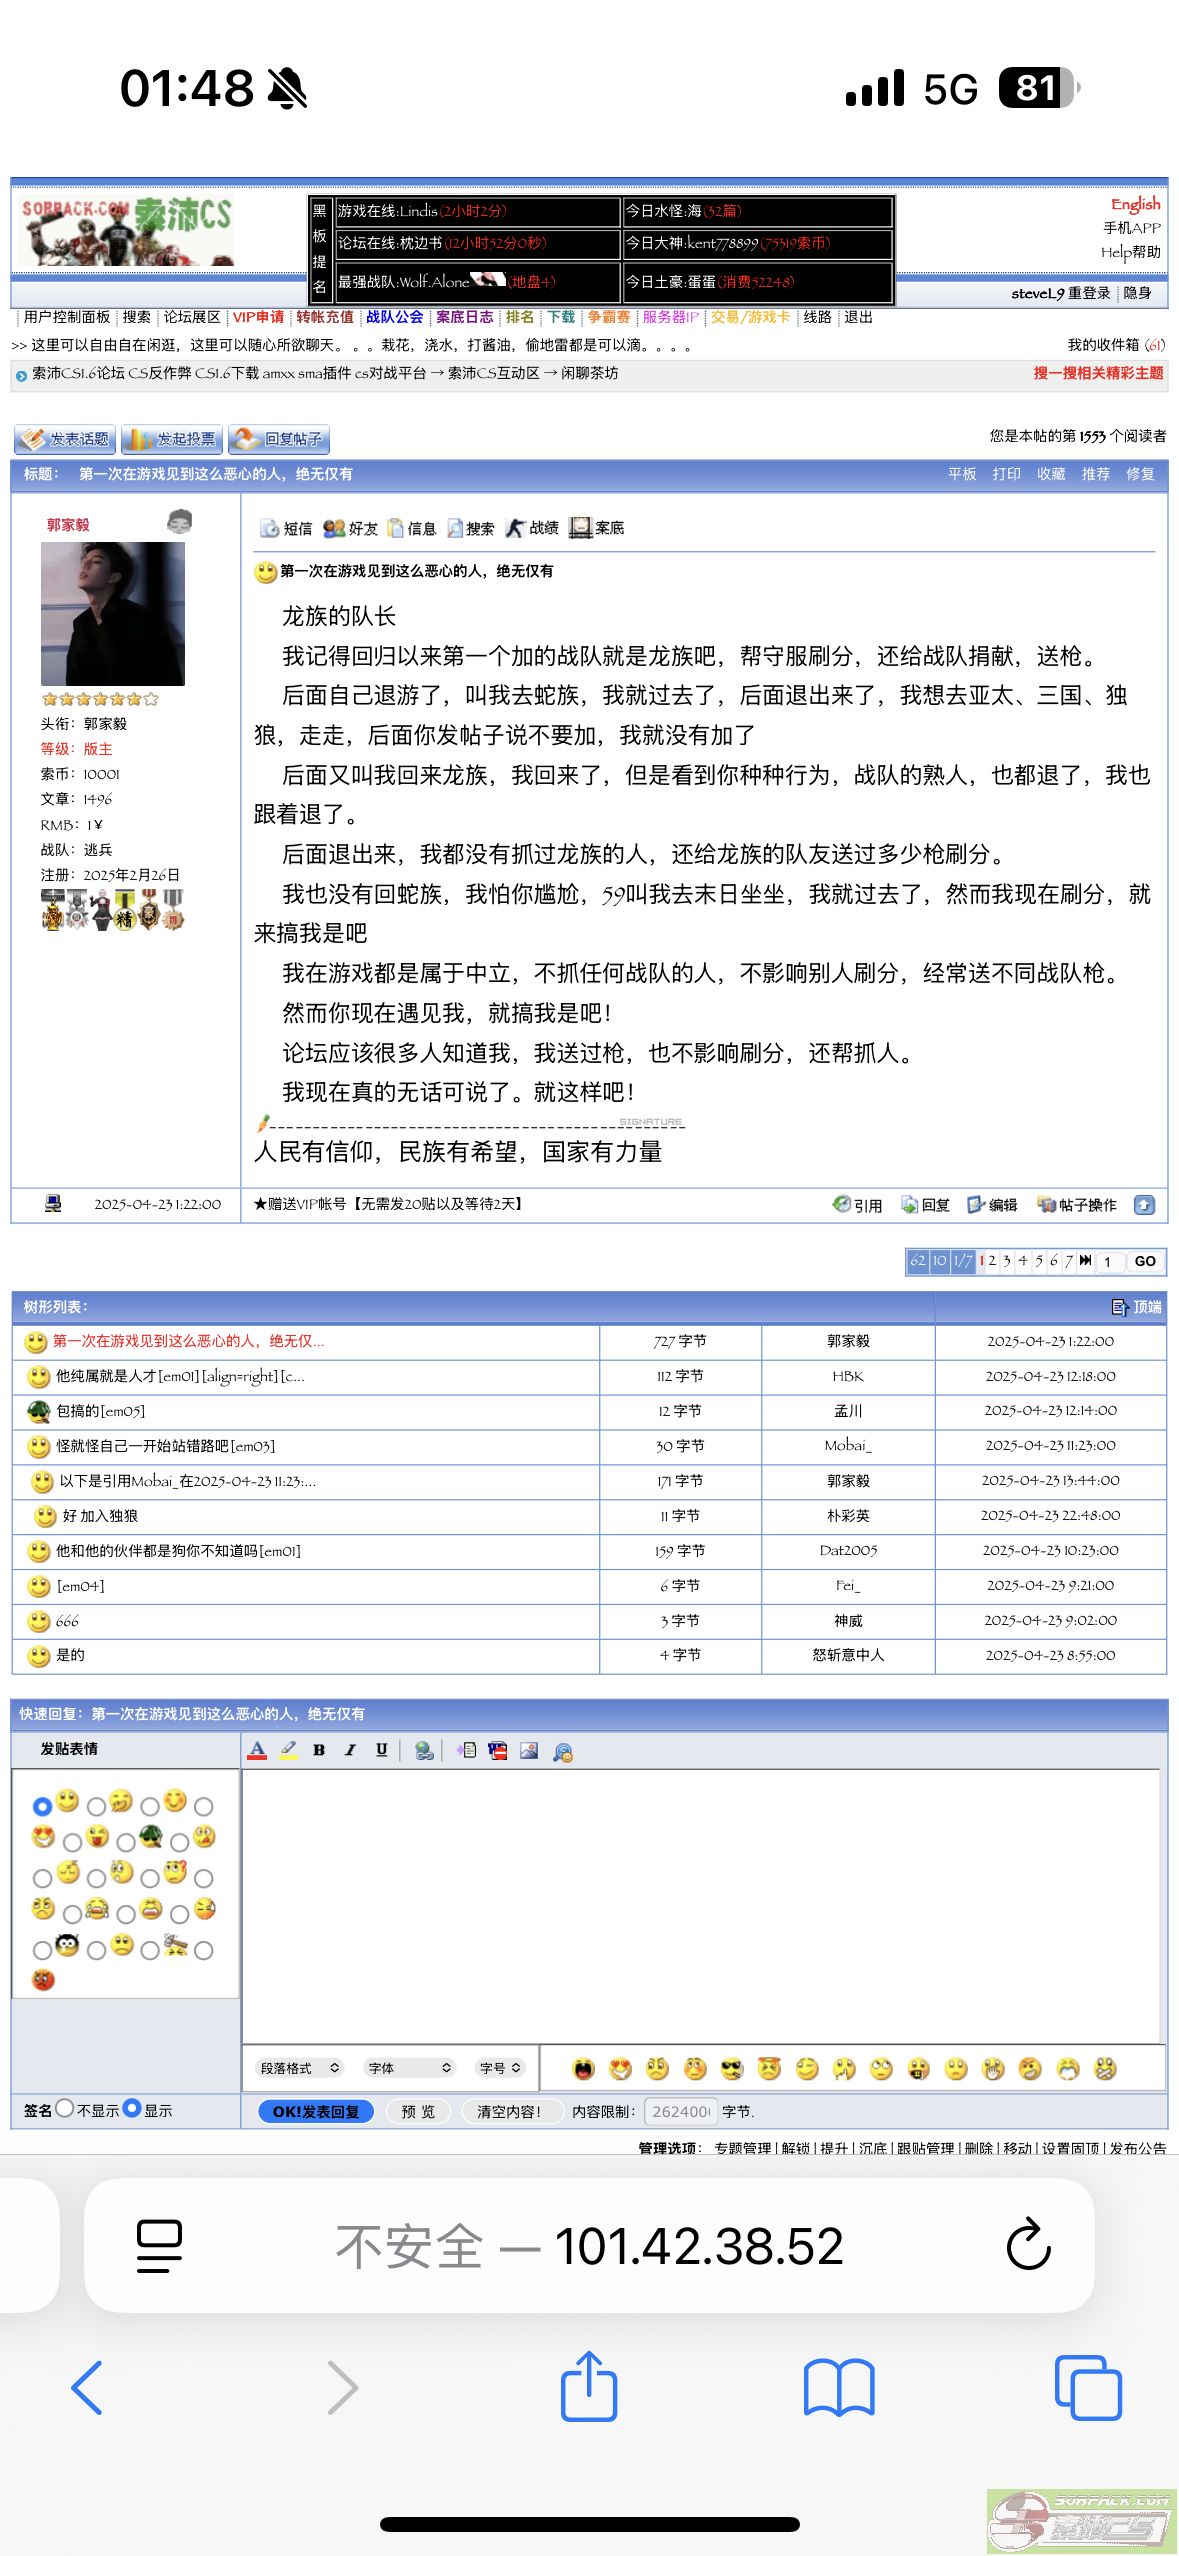
Task: Click the bold formatting icon in the reply editor
Action: 319,1750
